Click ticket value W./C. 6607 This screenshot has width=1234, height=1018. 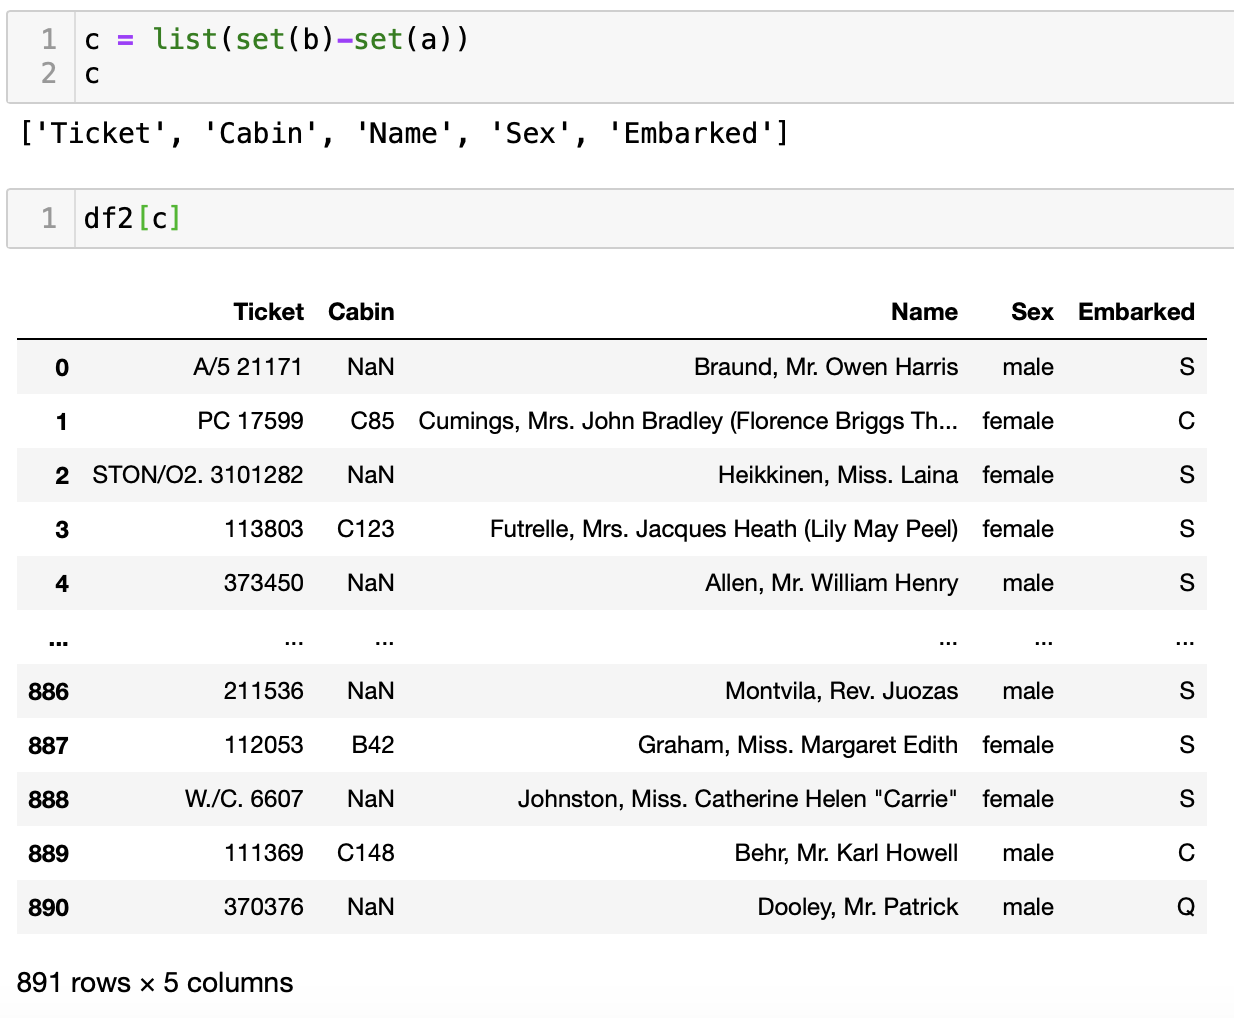(x=244, y=799)
